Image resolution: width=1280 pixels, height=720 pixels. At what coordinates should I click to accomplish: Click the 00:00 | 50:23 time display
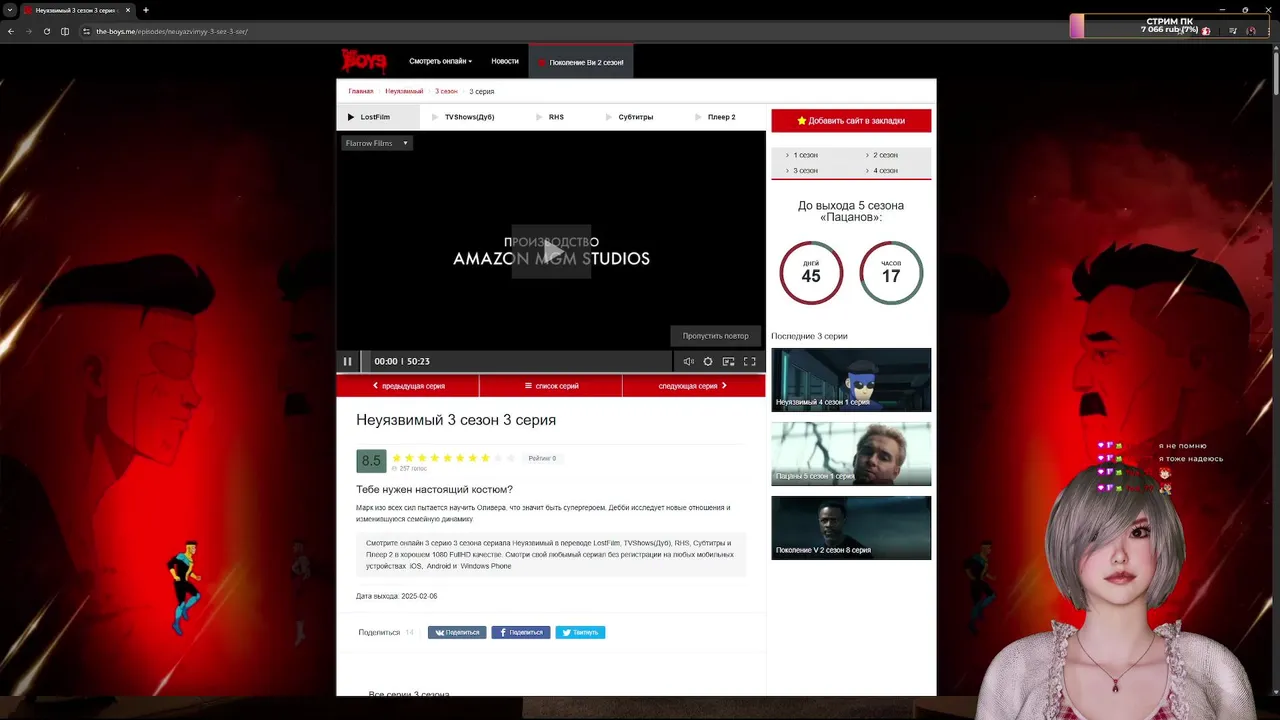402,361
